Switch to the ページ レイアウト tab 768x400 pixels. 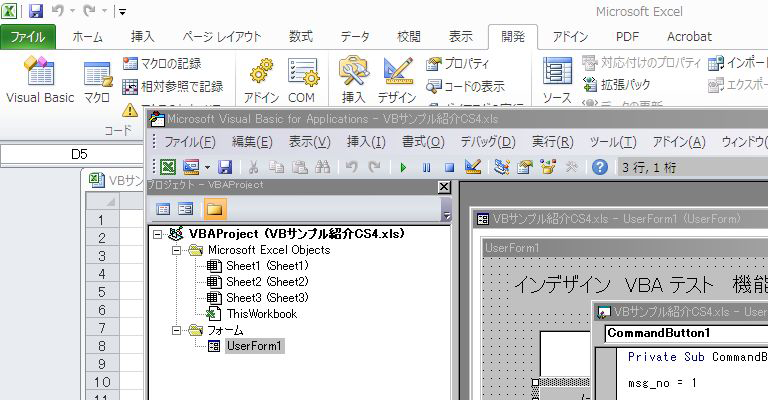pos(221,37)
